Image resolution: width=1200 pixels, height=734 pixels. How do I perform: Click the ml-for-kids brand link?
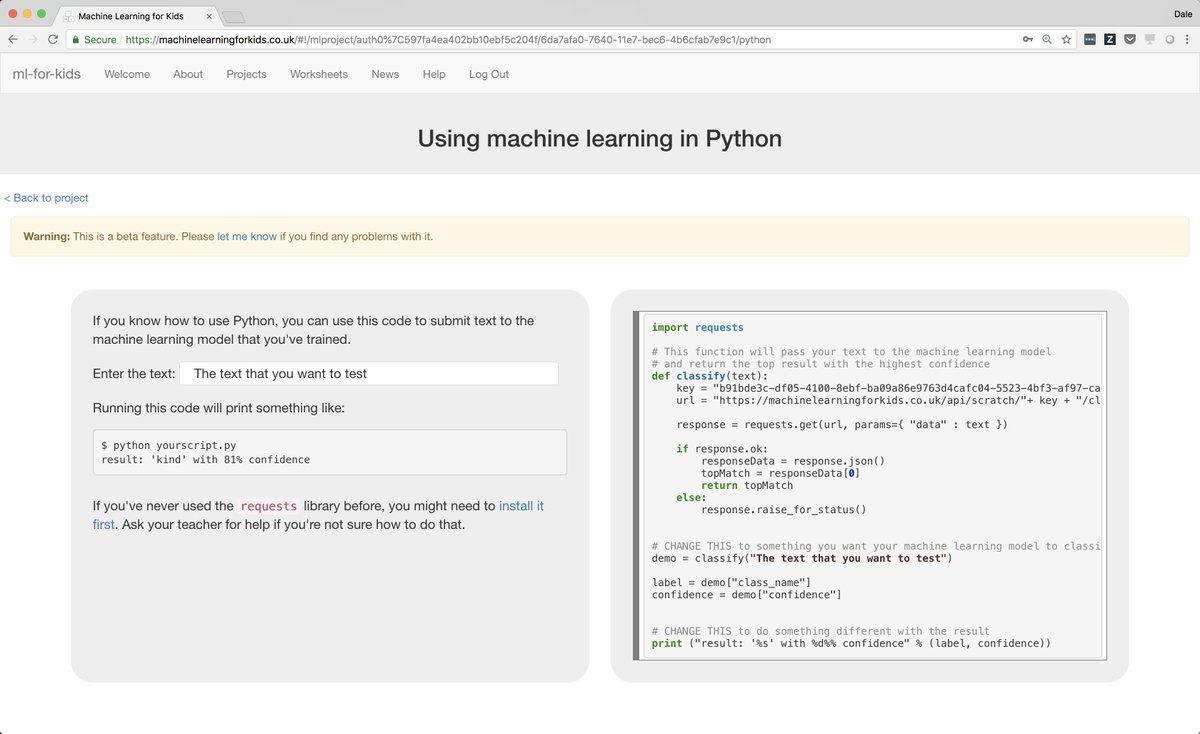point(46,74)
